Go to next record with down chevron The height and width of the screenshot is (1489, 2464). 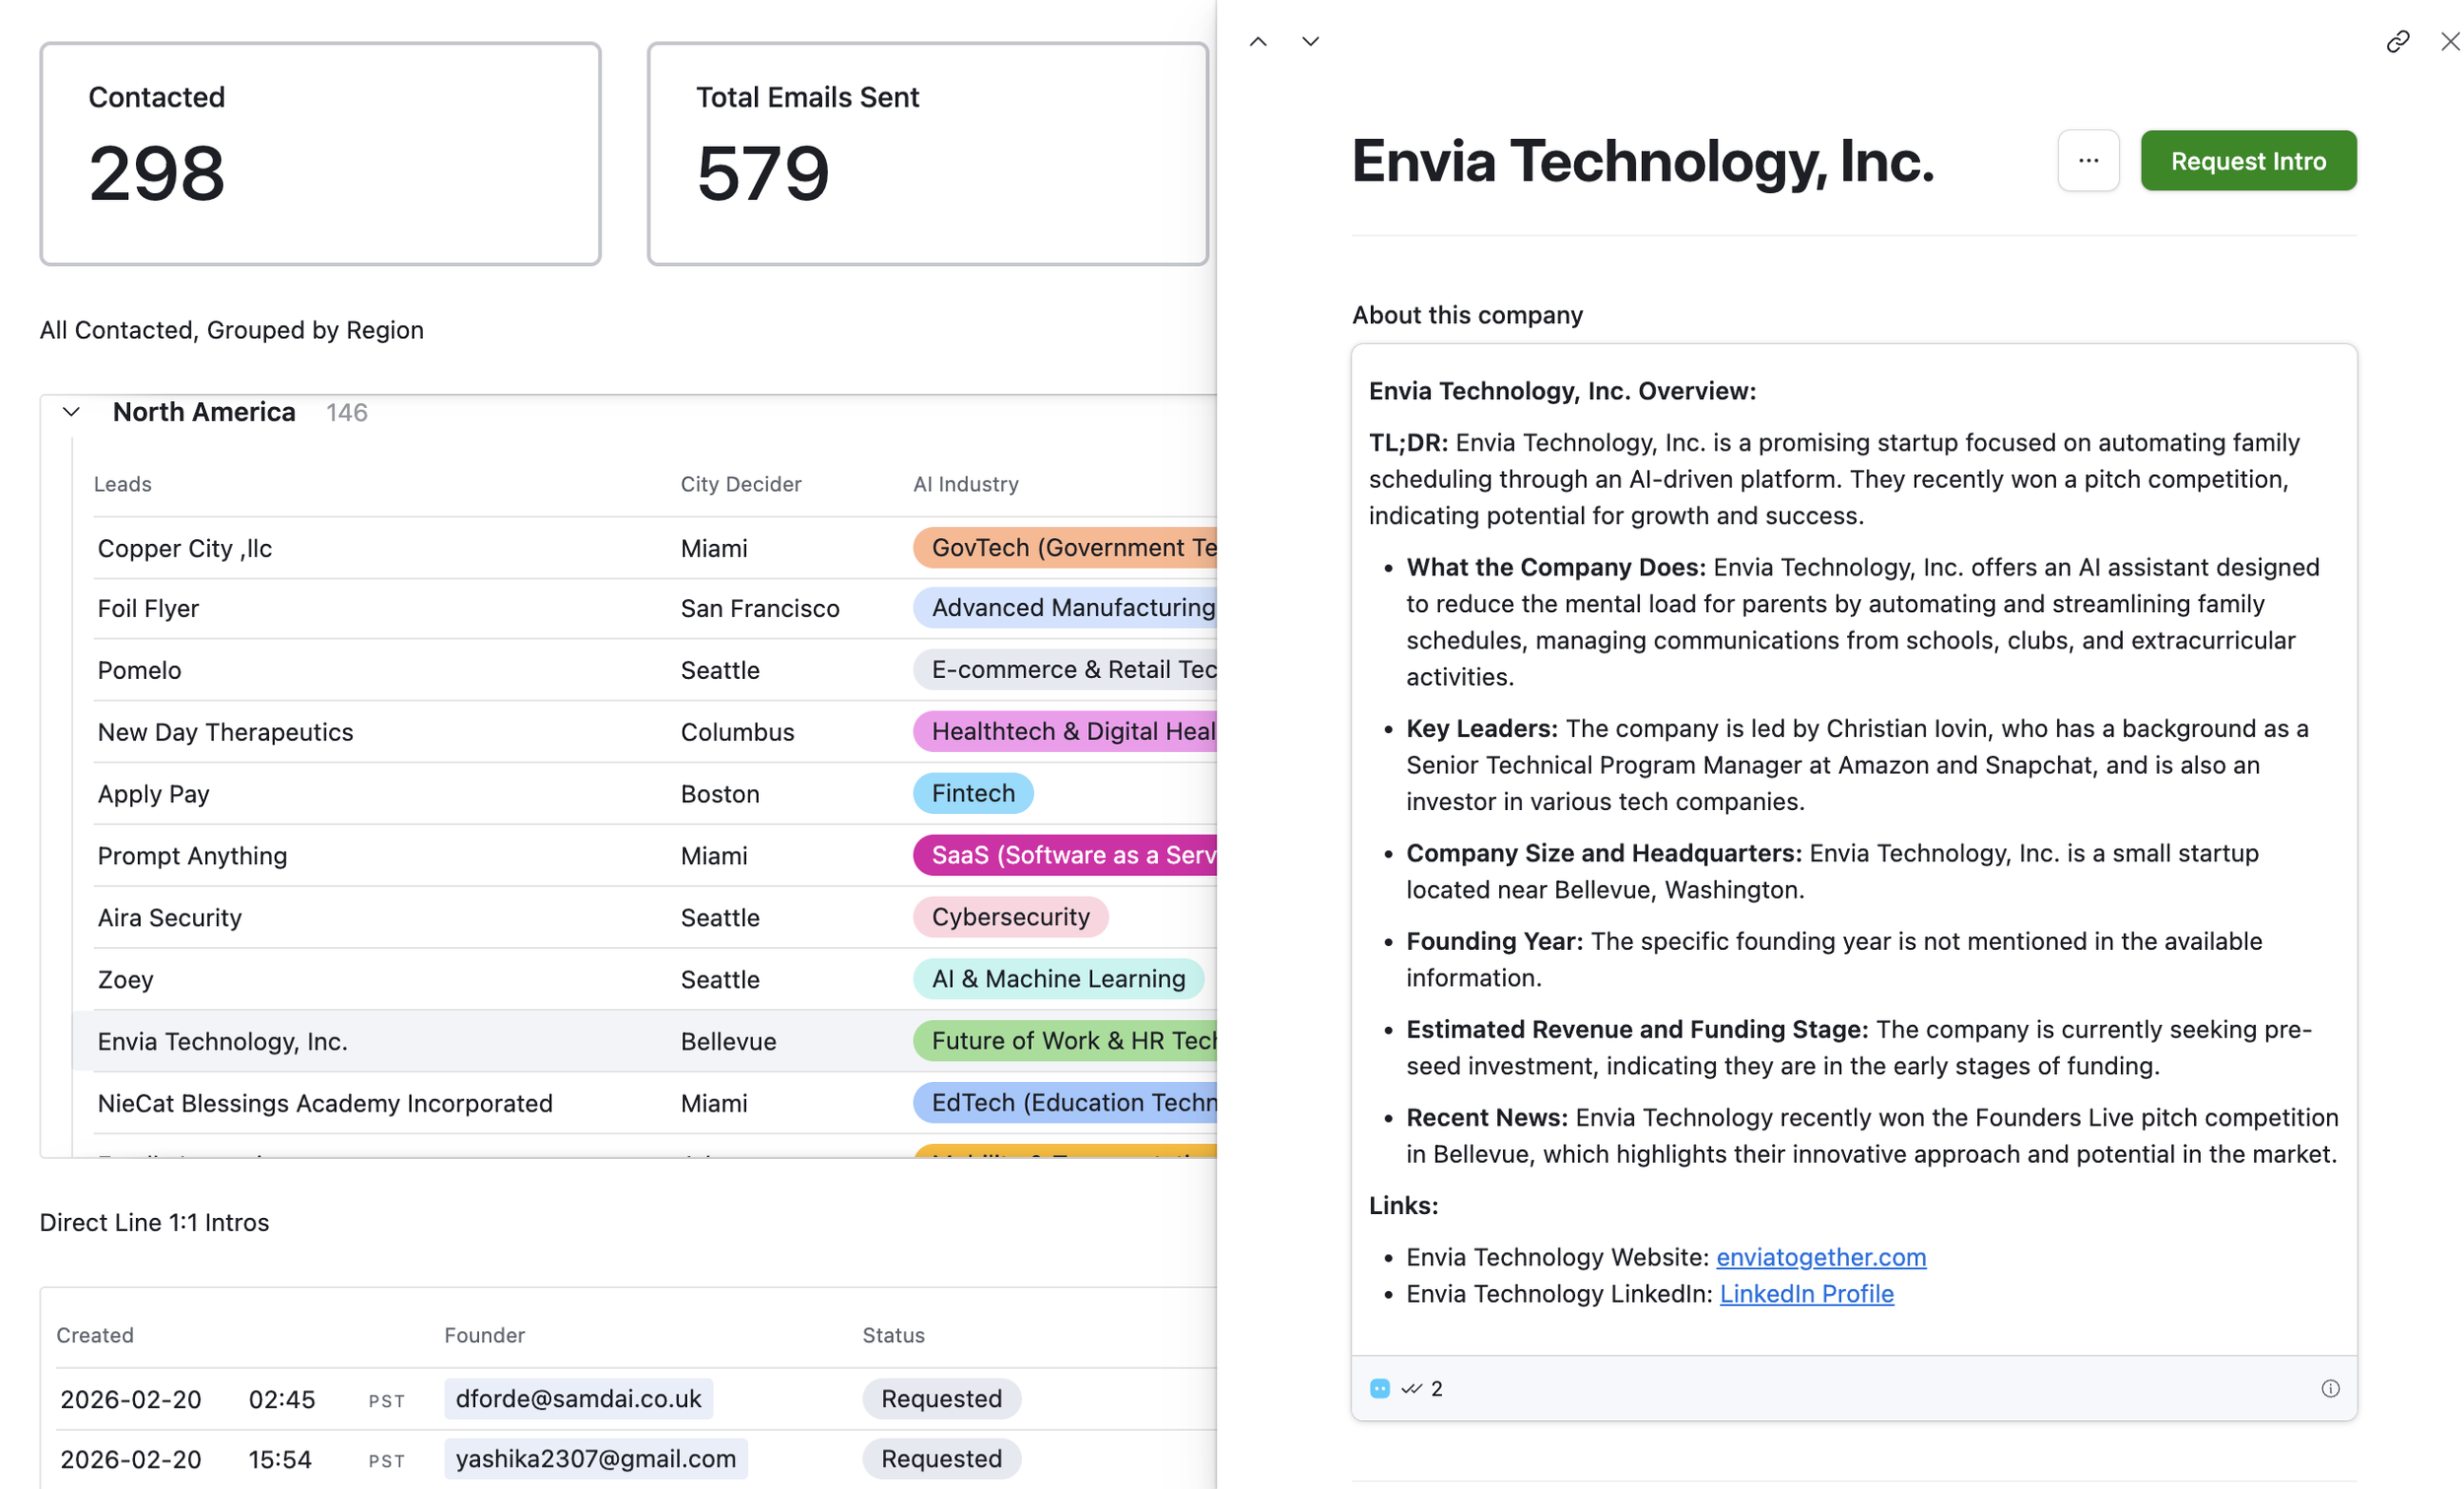pyautogui.click(x=1310, y=41)
